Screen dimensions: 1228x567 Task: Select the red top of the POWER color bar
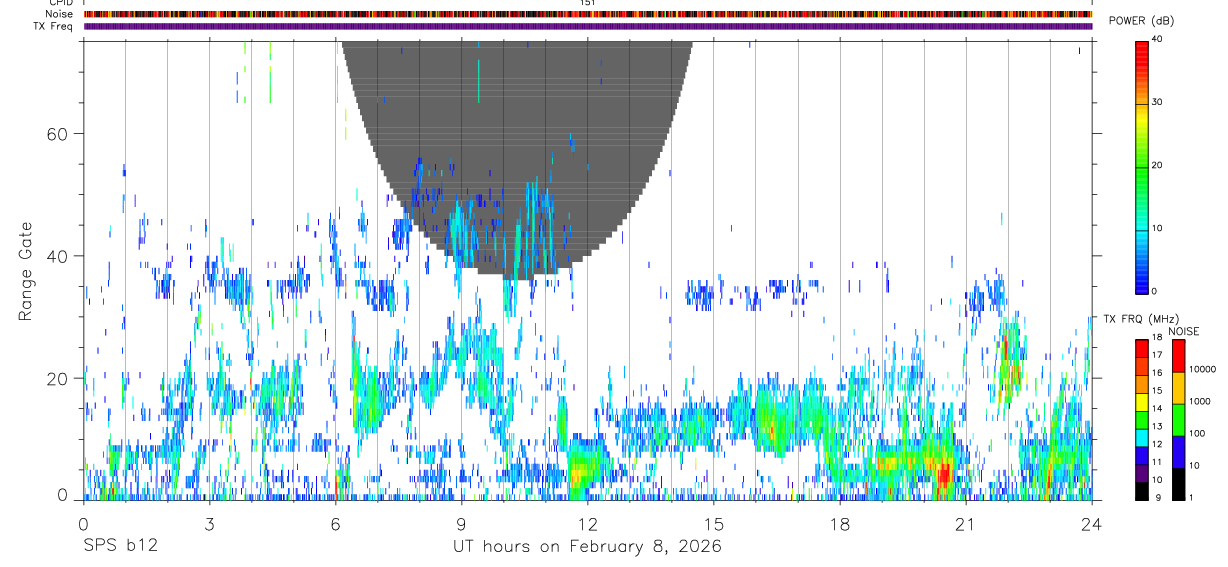[x=1142, y=47]
